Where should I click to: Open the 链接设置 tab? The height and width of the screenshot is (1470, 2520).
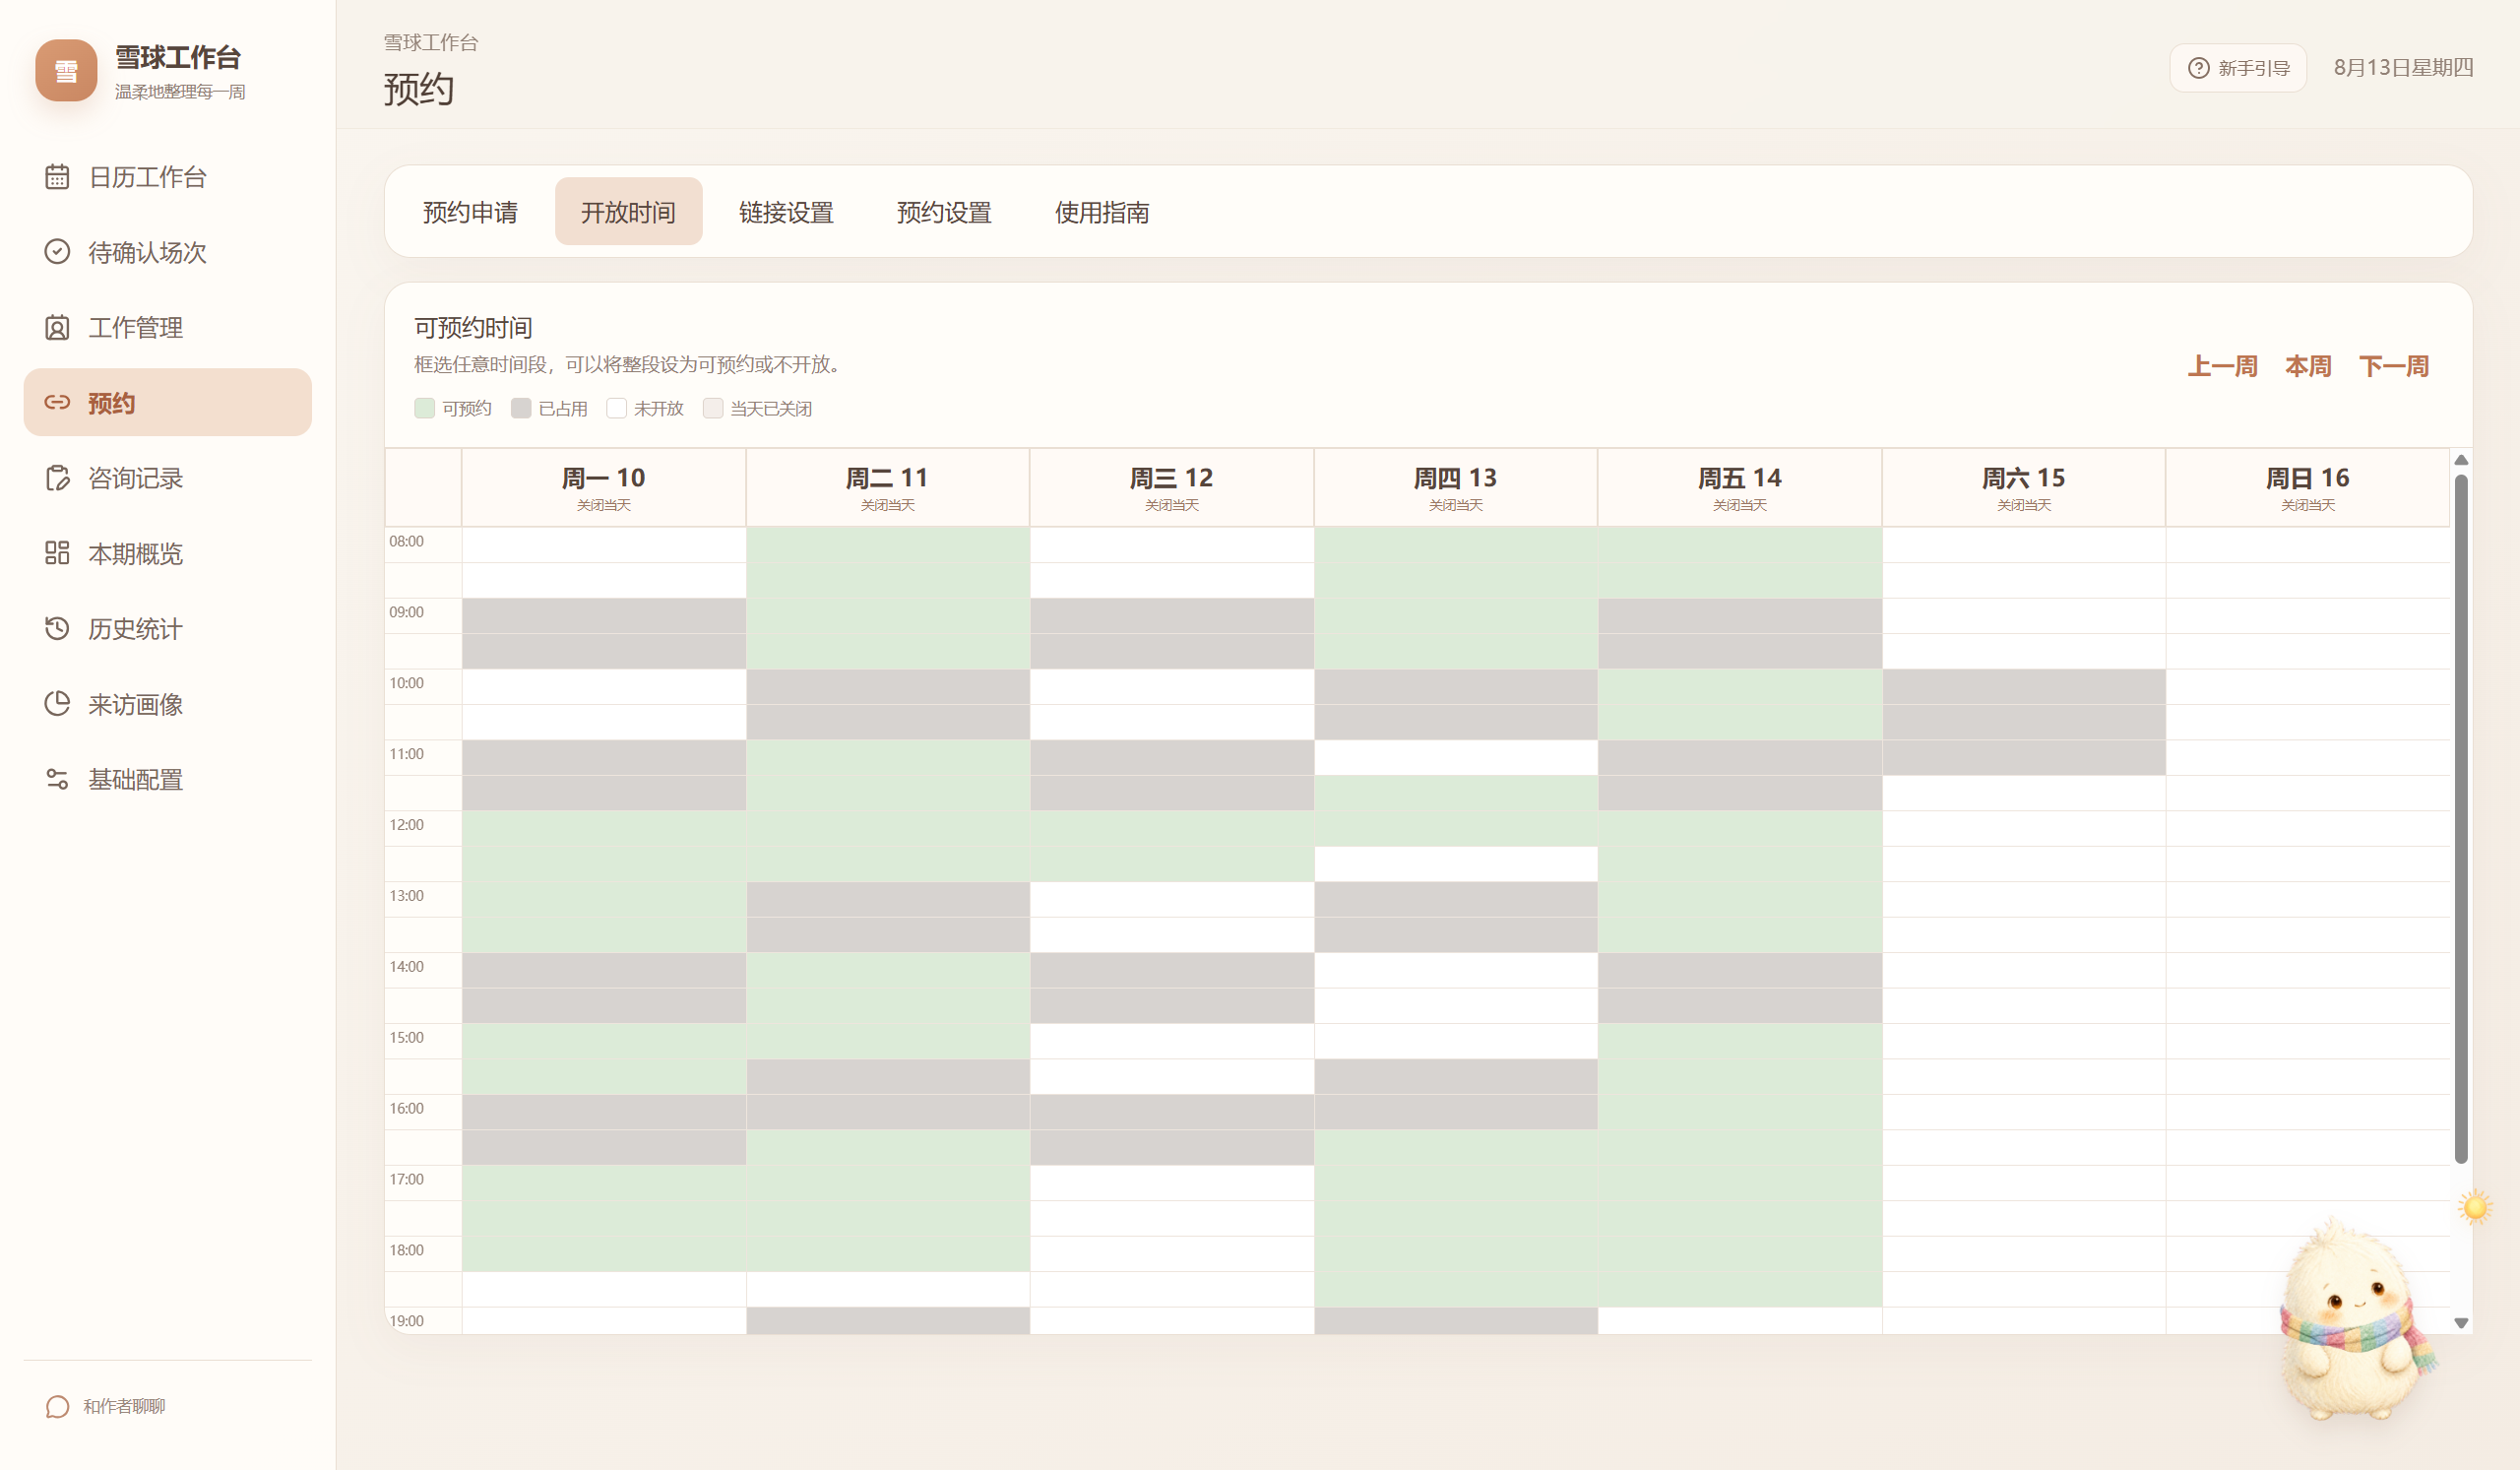(x=786, y=212)
